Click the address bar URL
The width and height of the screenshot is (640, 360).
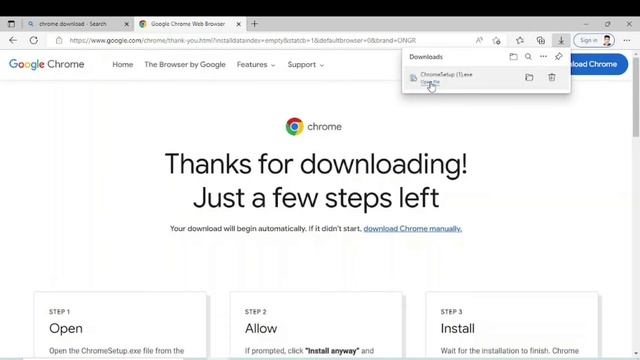pyautogui.click(x=242, y=40)
